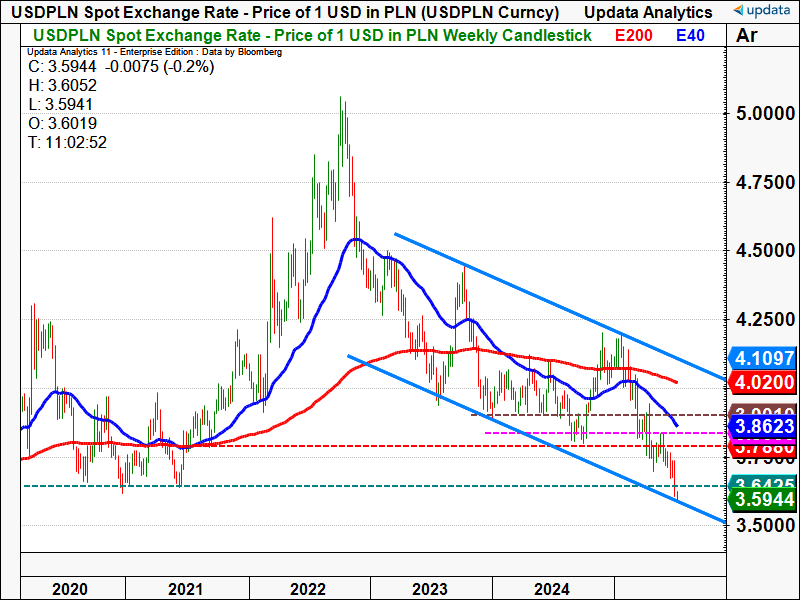Click the 4.0200 red price tag
This screenshot has width=800, height=600.
point(762,383)
